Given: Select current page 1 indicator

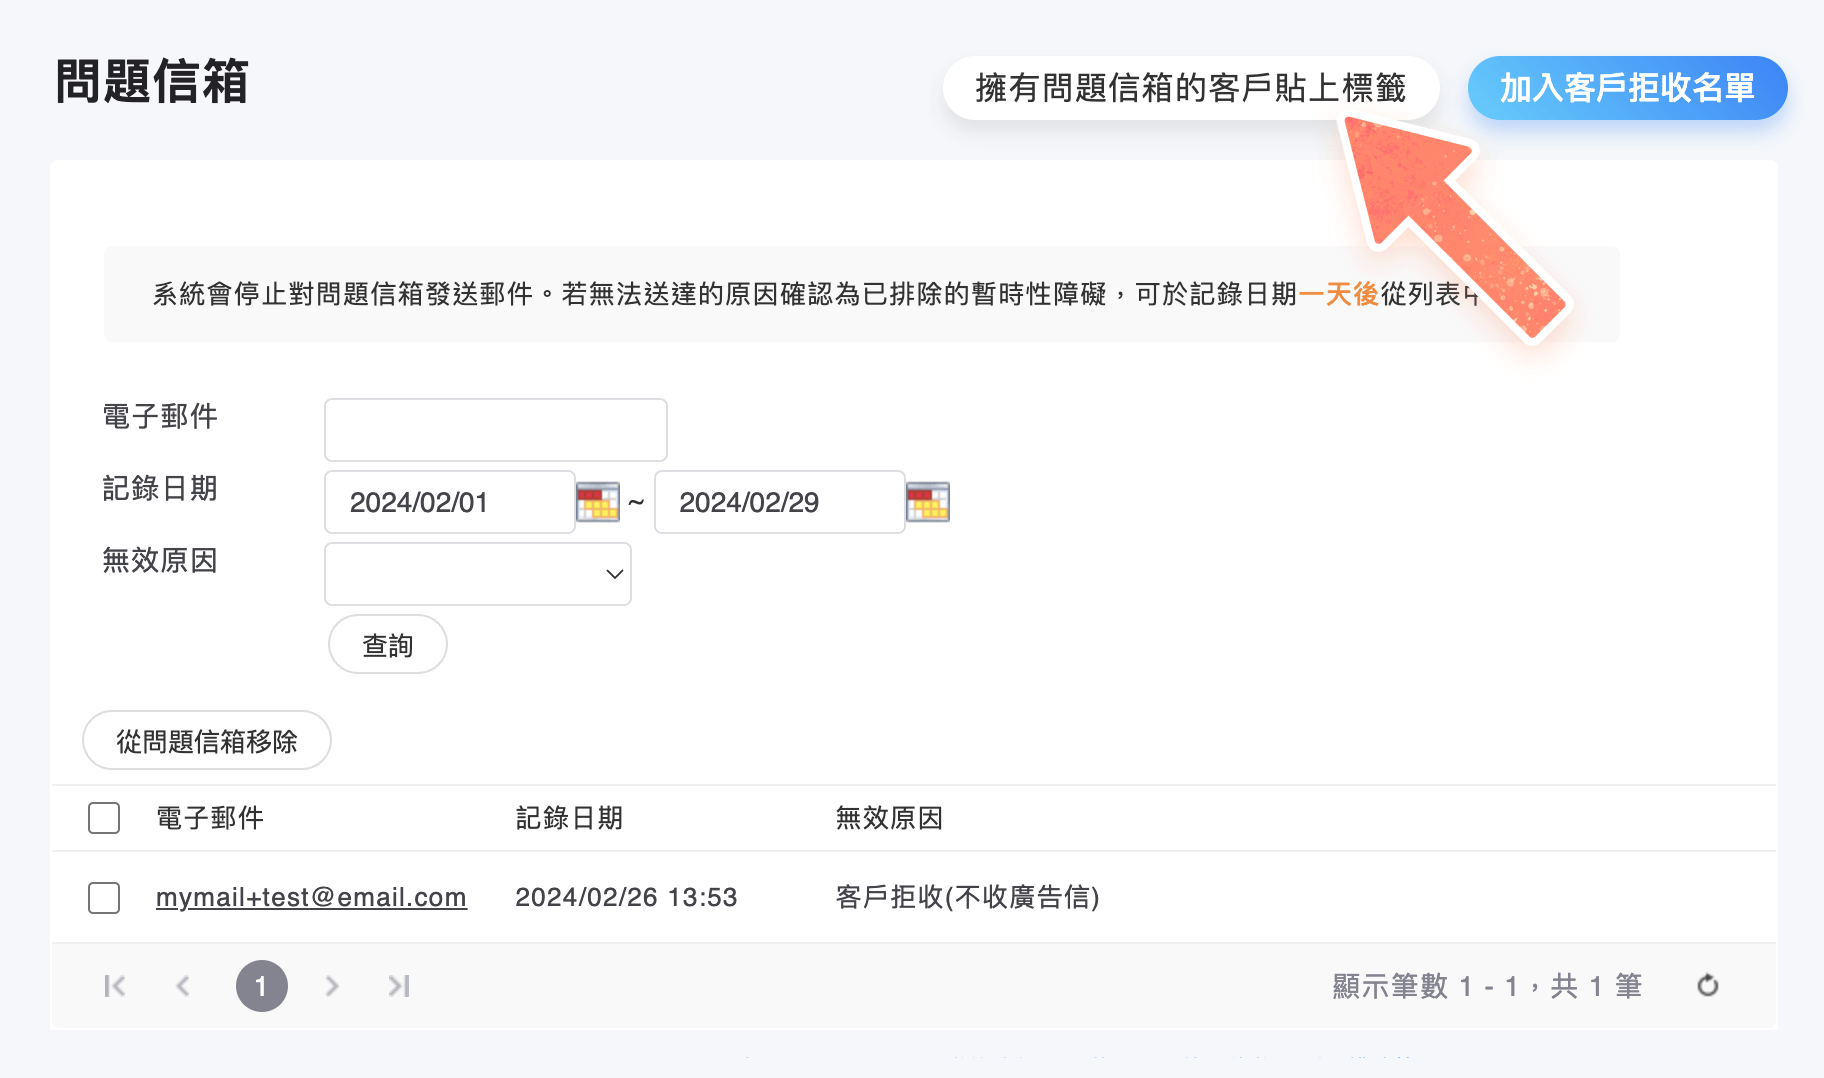Looking at the screenshot, I should 262,986.
